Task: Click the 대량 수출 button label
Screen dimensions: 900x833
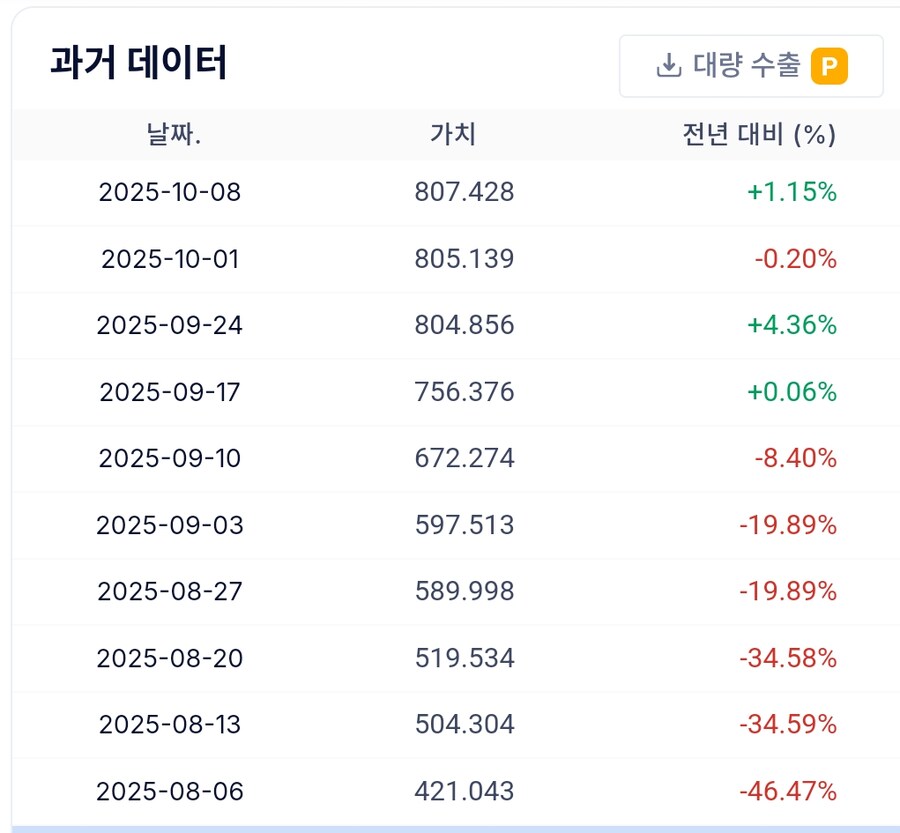Action: point(746,66)
